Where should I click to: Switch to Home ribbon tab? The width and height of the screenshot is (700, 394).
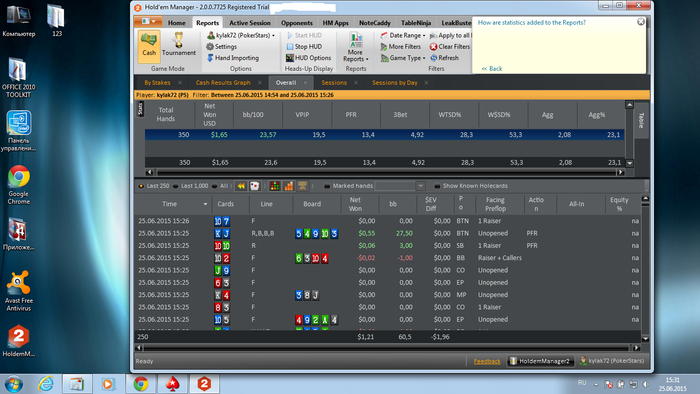[x=176, y=23]
